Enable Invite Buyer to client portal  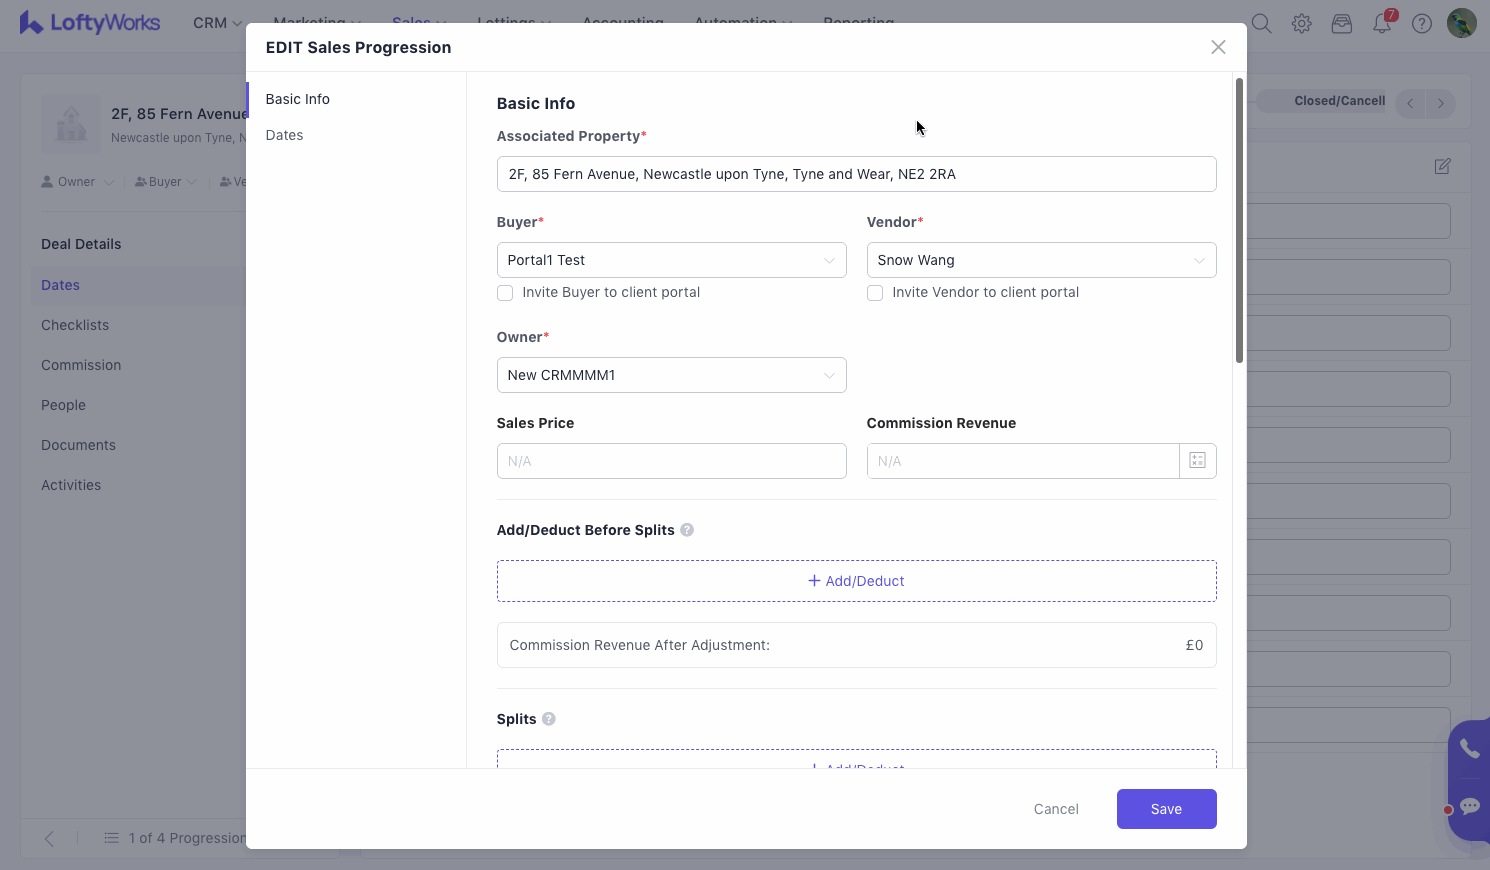point(505,293)
